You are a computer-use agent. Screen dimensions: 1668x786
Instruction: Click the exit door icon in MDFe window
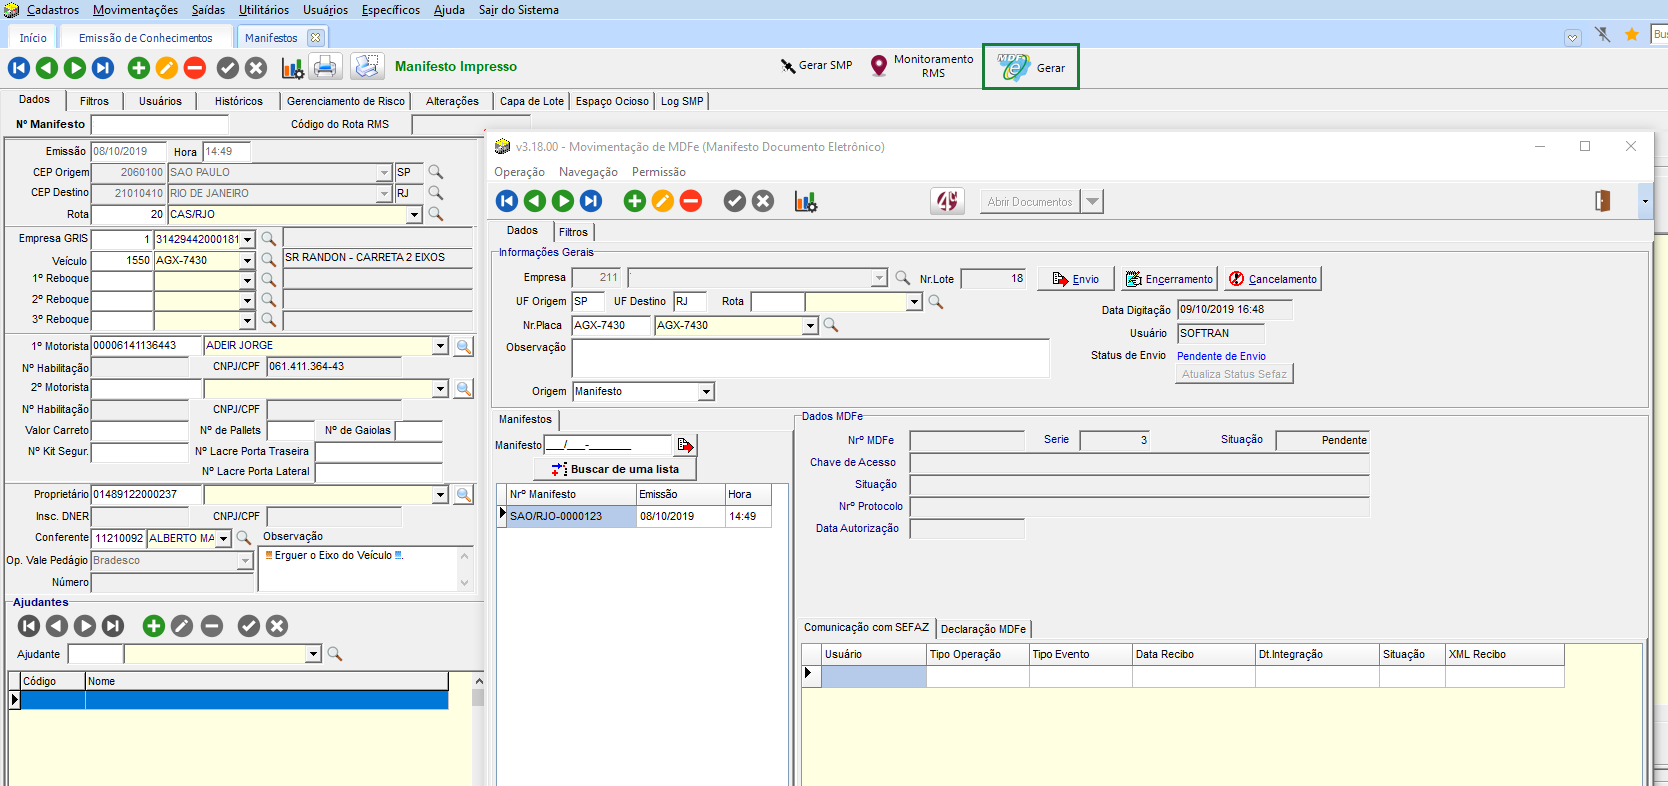1602,201
